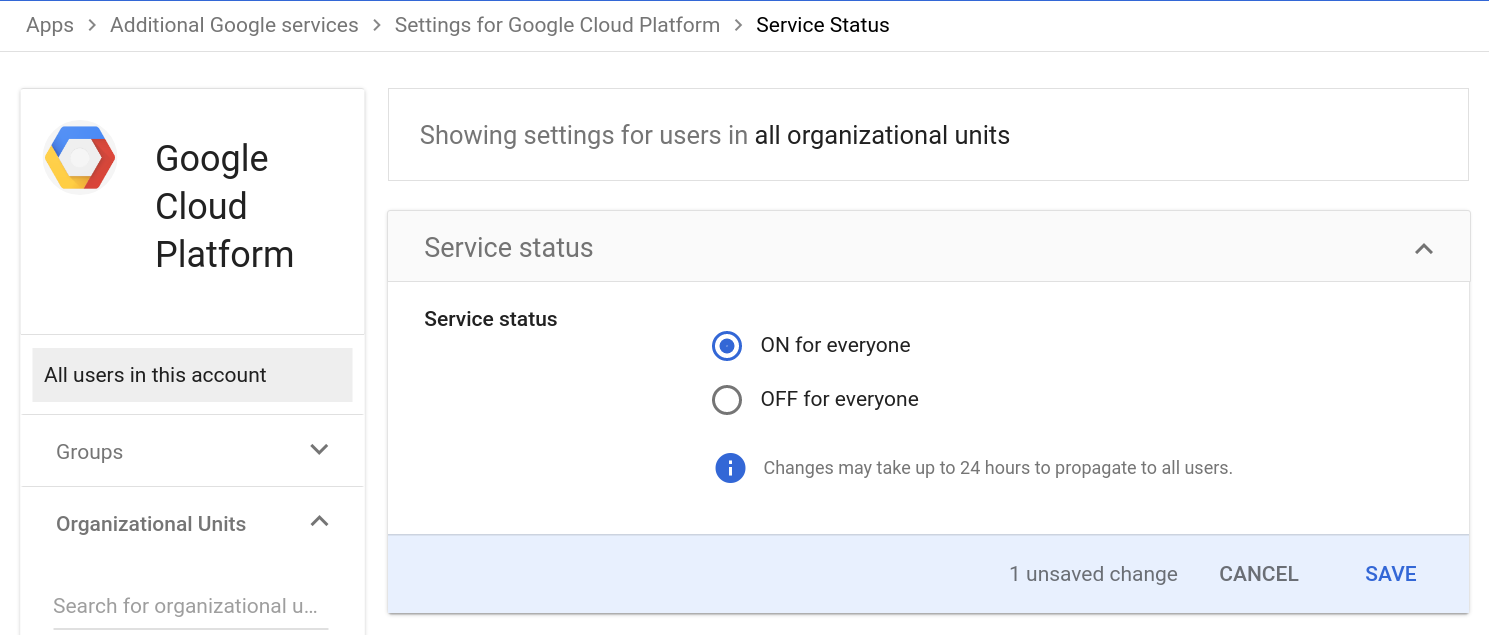Viewport: 1489px width, 635px height.
Task: Click the Google Cloud Platform hexagon logo
Action: (x=80, y=157)
